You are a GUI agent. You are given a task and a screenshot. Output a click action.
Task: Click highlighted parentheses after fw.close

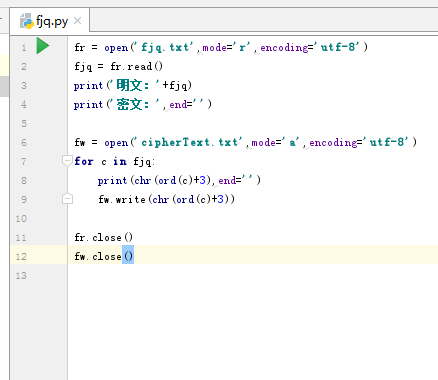click(x=128, y=256)
